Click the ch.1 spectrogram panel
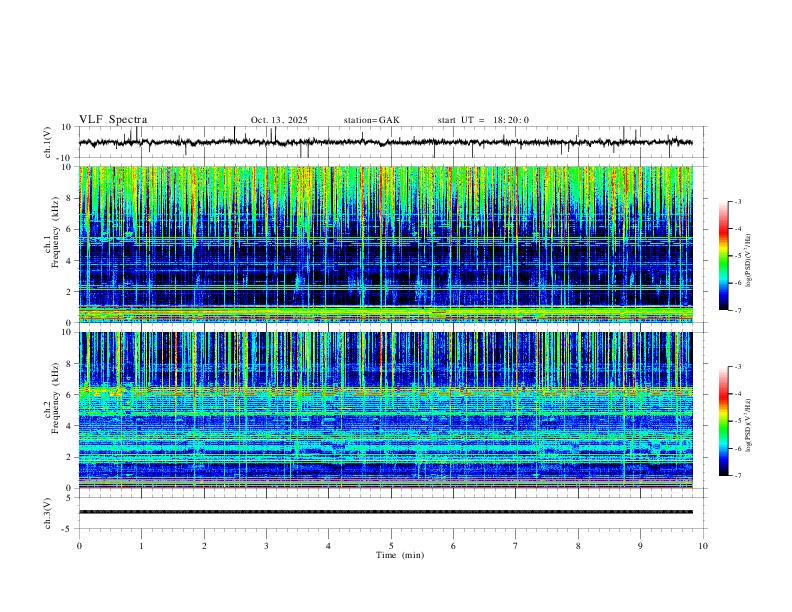The height and width of the screenshot is (612, 792). [385, 244]
